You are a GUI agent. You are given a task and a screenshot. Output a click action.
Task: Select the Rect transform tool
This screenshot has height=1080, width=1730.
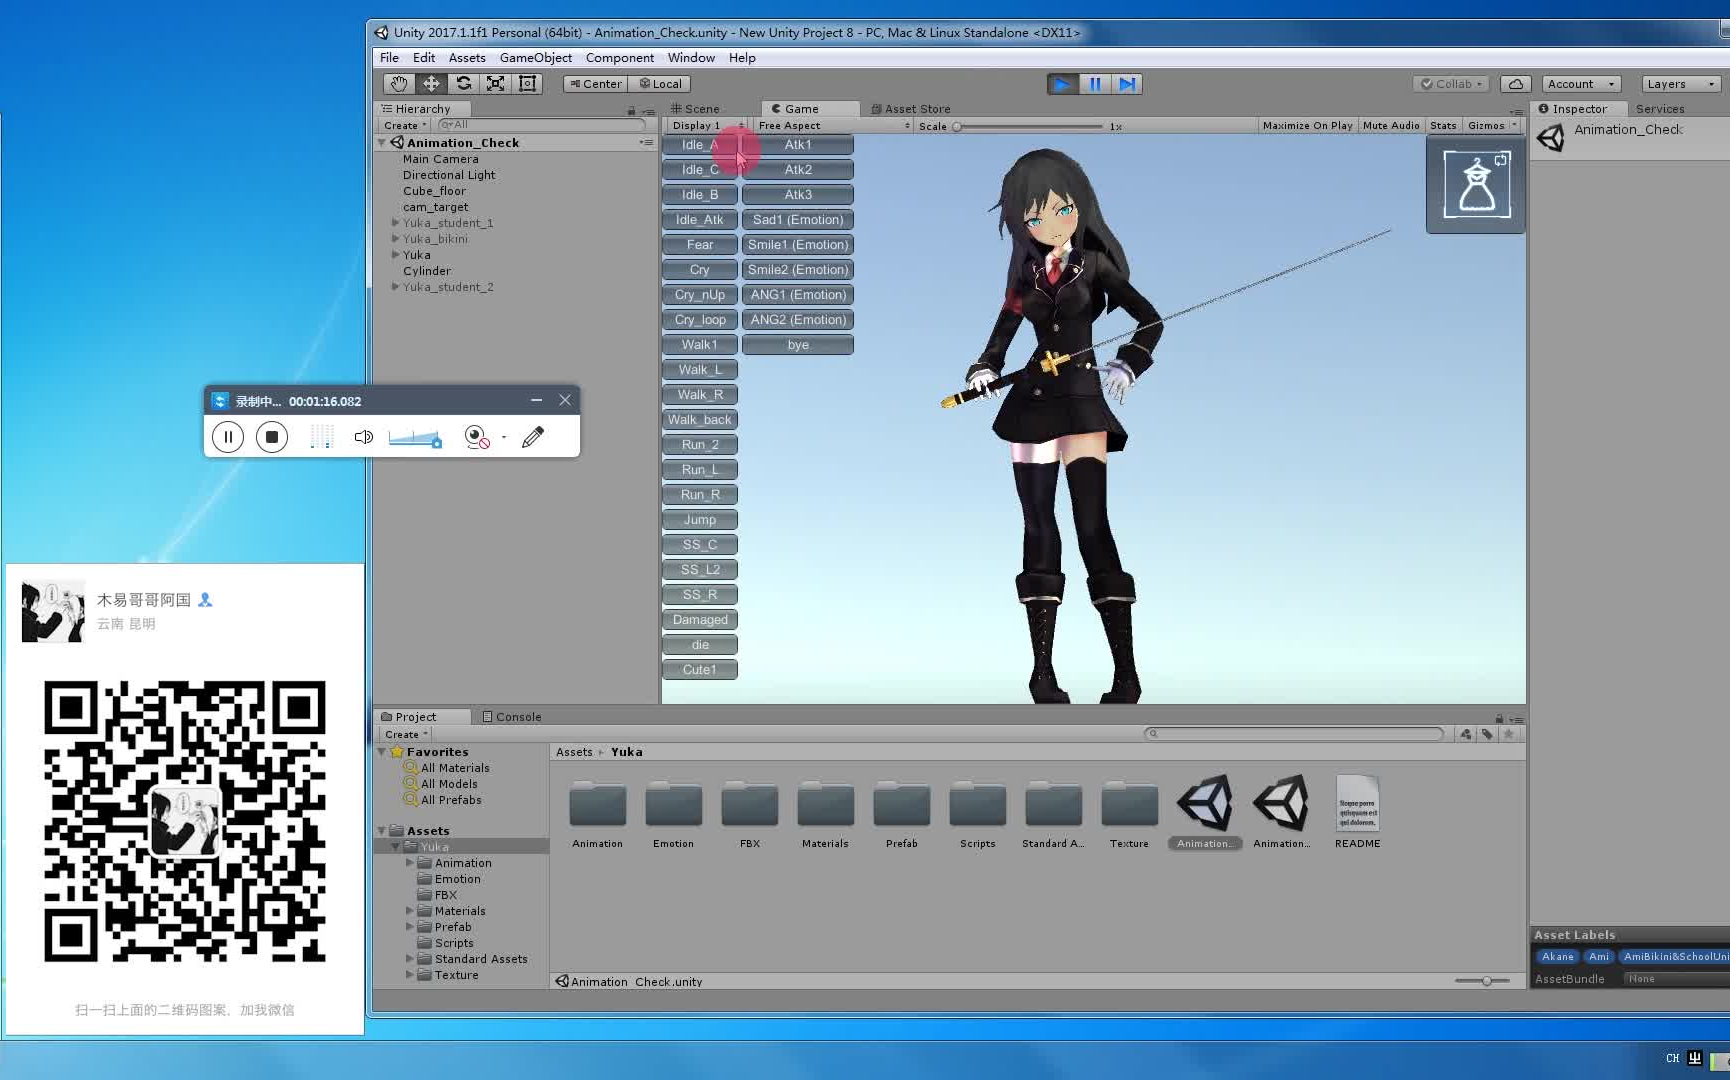(x=528, y=83)
